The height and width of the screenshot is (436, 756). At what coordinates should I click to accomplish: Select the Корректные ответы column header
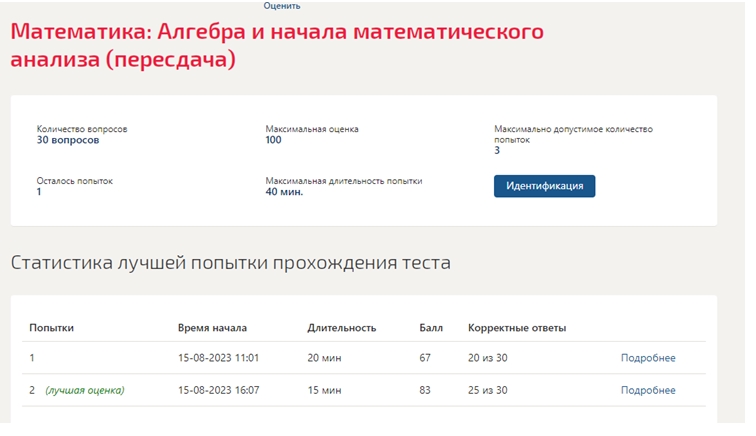pos(517,328)
